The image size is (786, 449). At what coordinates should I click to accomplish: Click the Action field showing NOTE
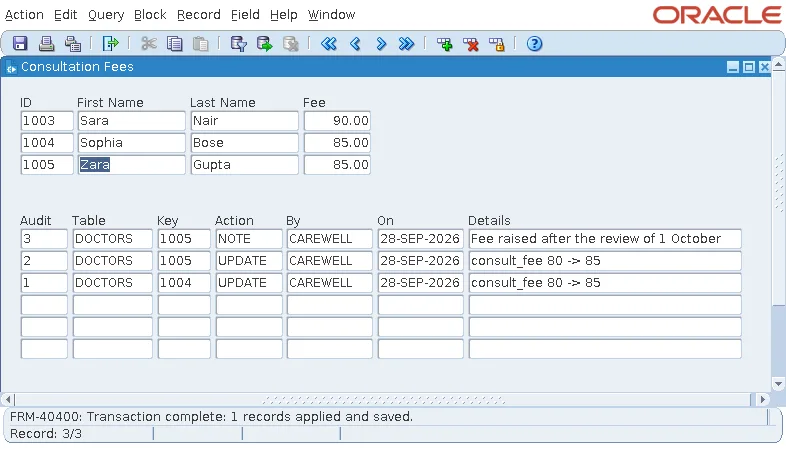249,239
